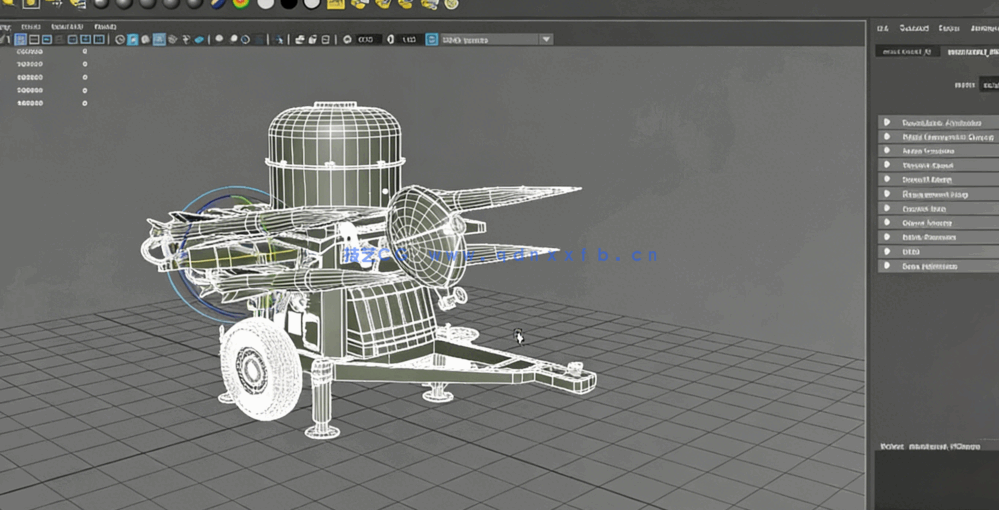Expand the first collapsed section in Attribute Editor

(886, 123)
